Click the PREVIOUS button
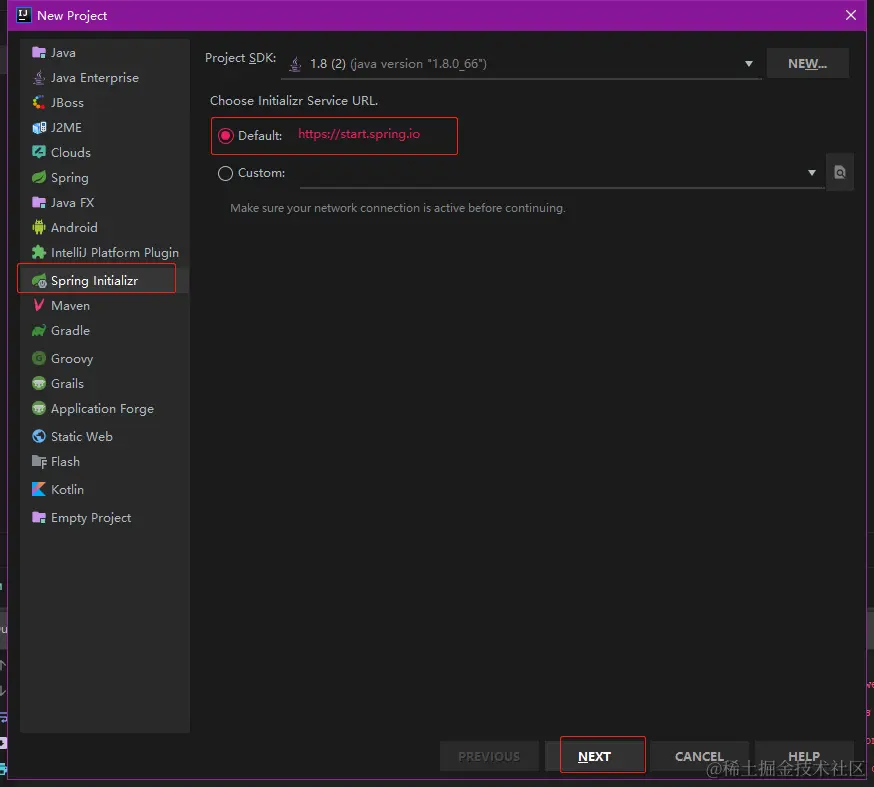 tap(489, 756)
